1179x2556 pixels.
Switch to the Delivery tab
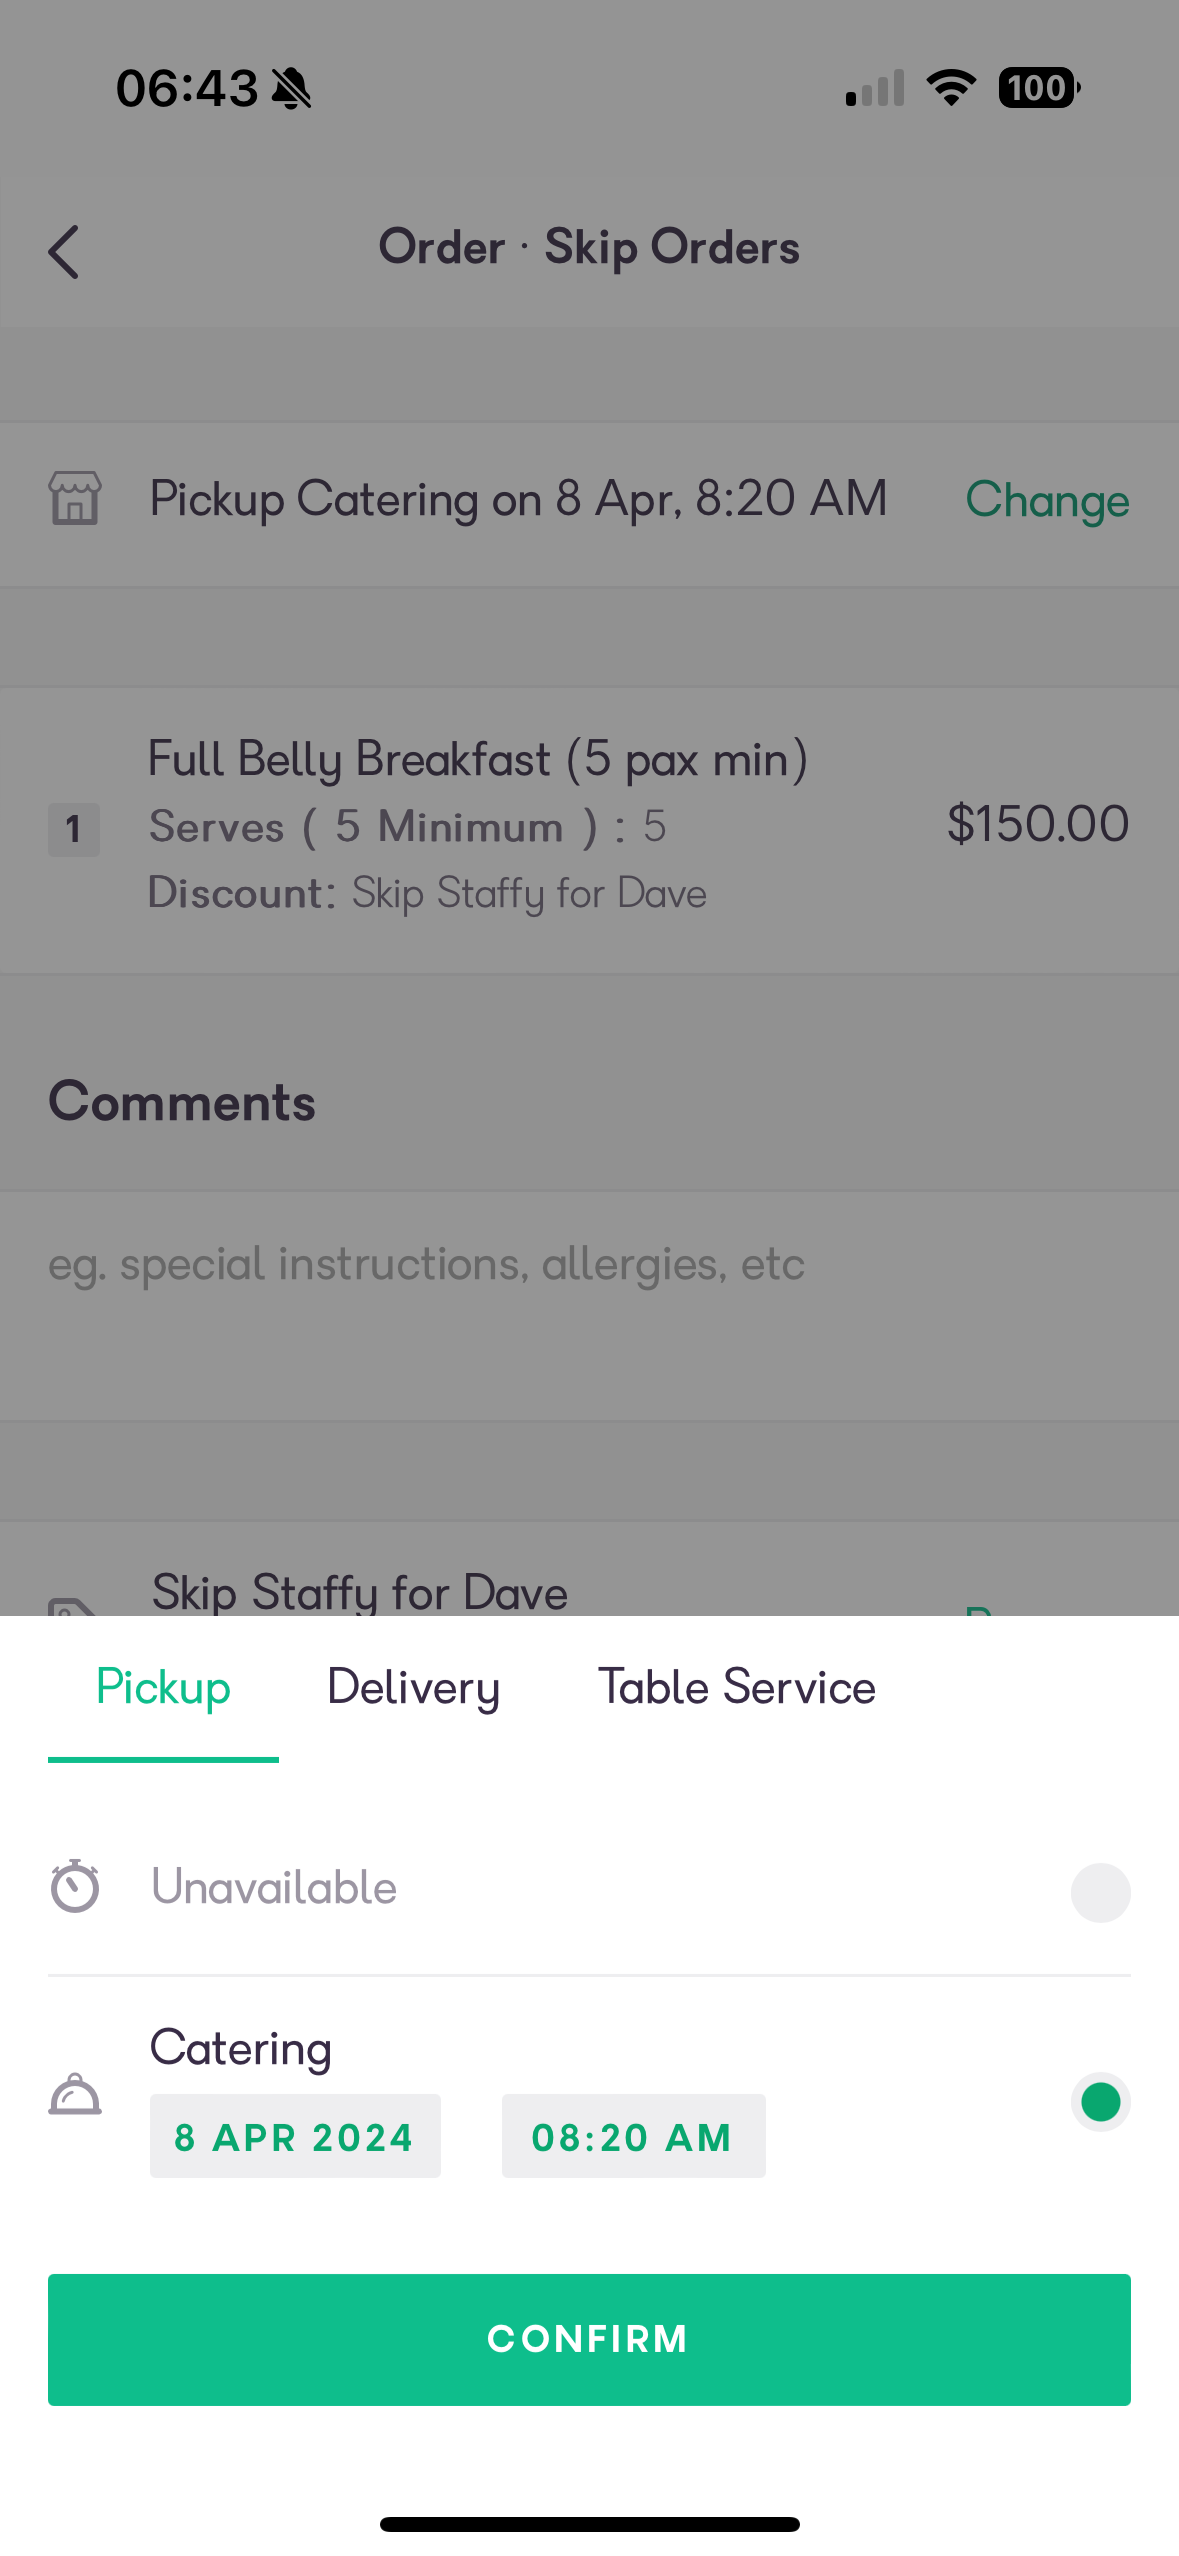tap(413, 1689)
